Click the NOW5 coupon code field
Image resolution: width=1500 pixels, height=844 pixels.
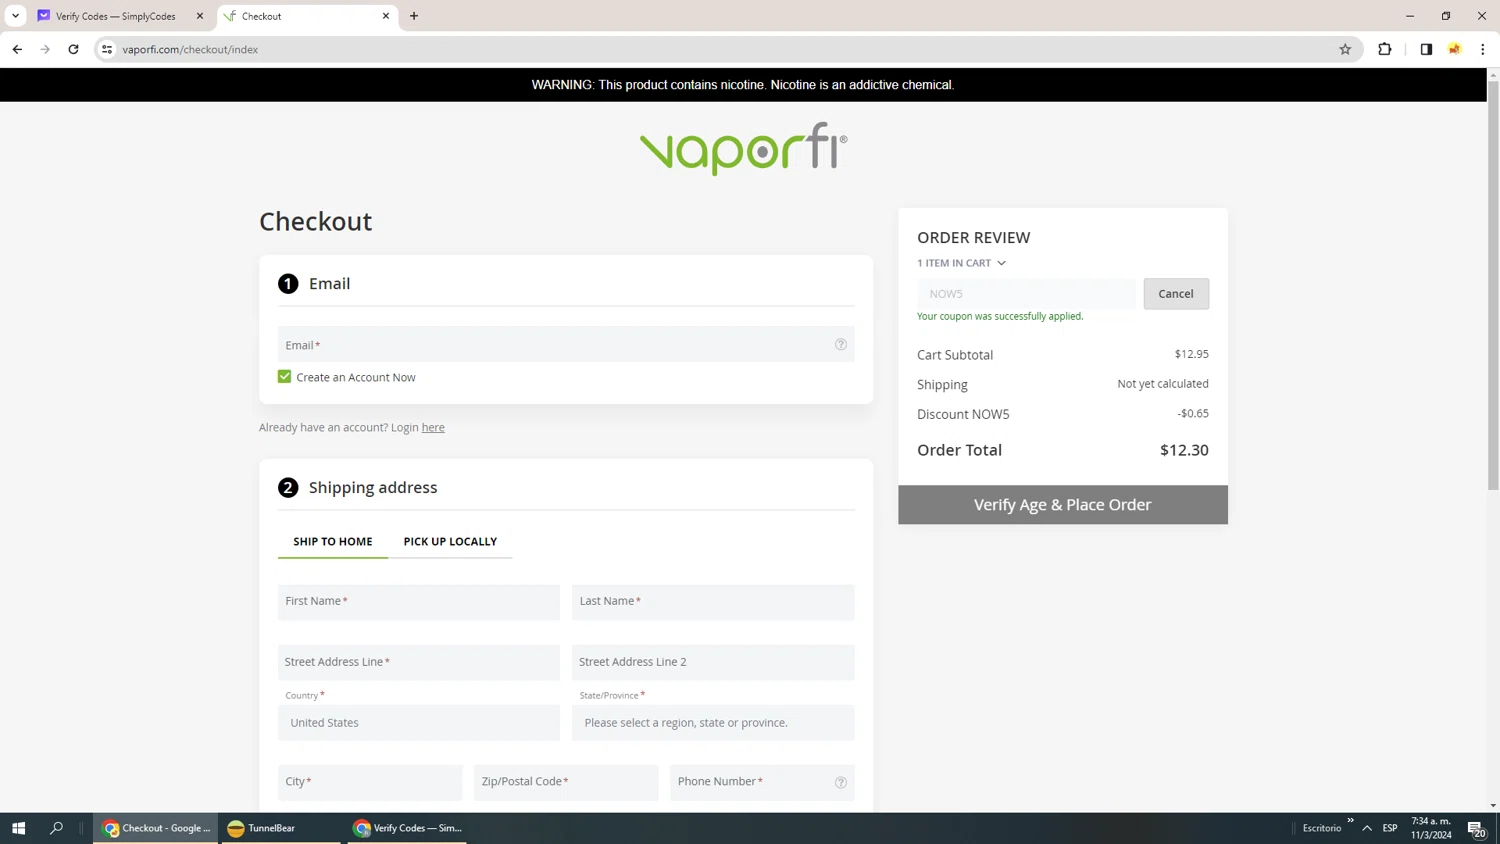1026,293
